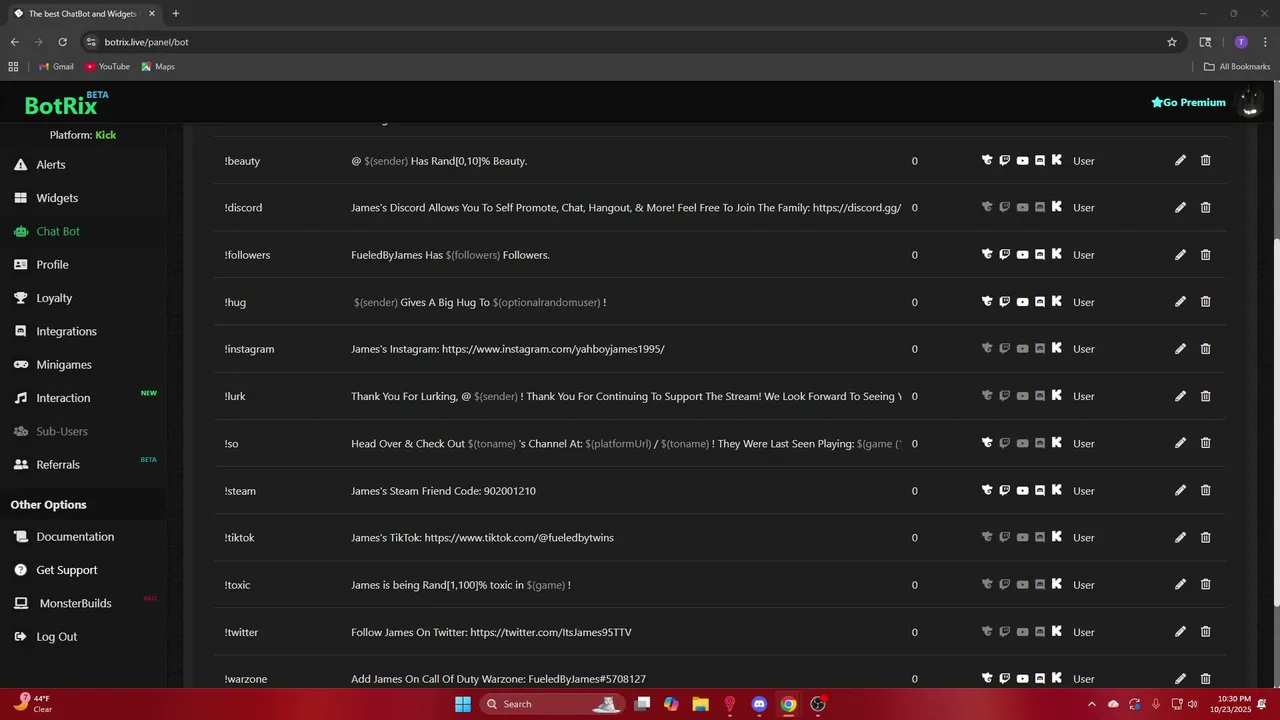Edit the !beauty command
1280x720 pixels.
point(1180,160)
